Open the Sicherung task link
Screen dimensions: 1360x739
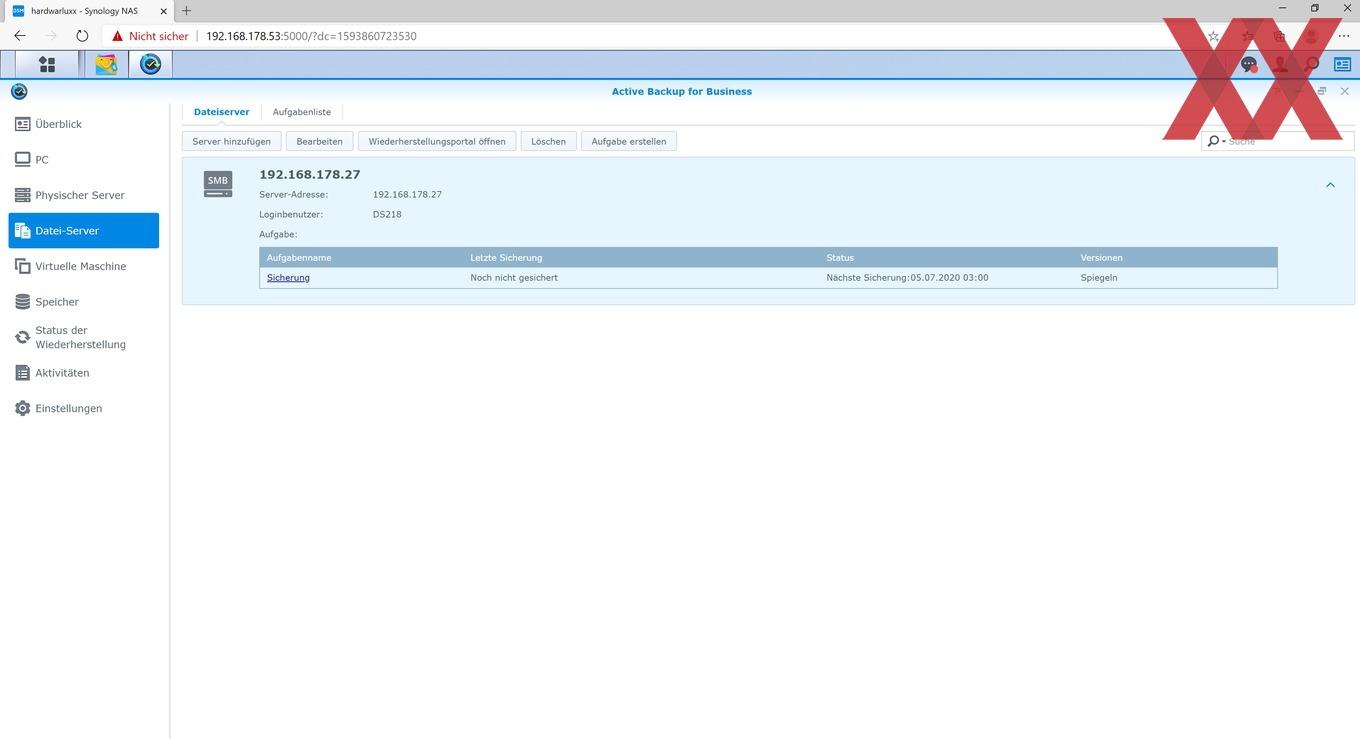[288, 277]
